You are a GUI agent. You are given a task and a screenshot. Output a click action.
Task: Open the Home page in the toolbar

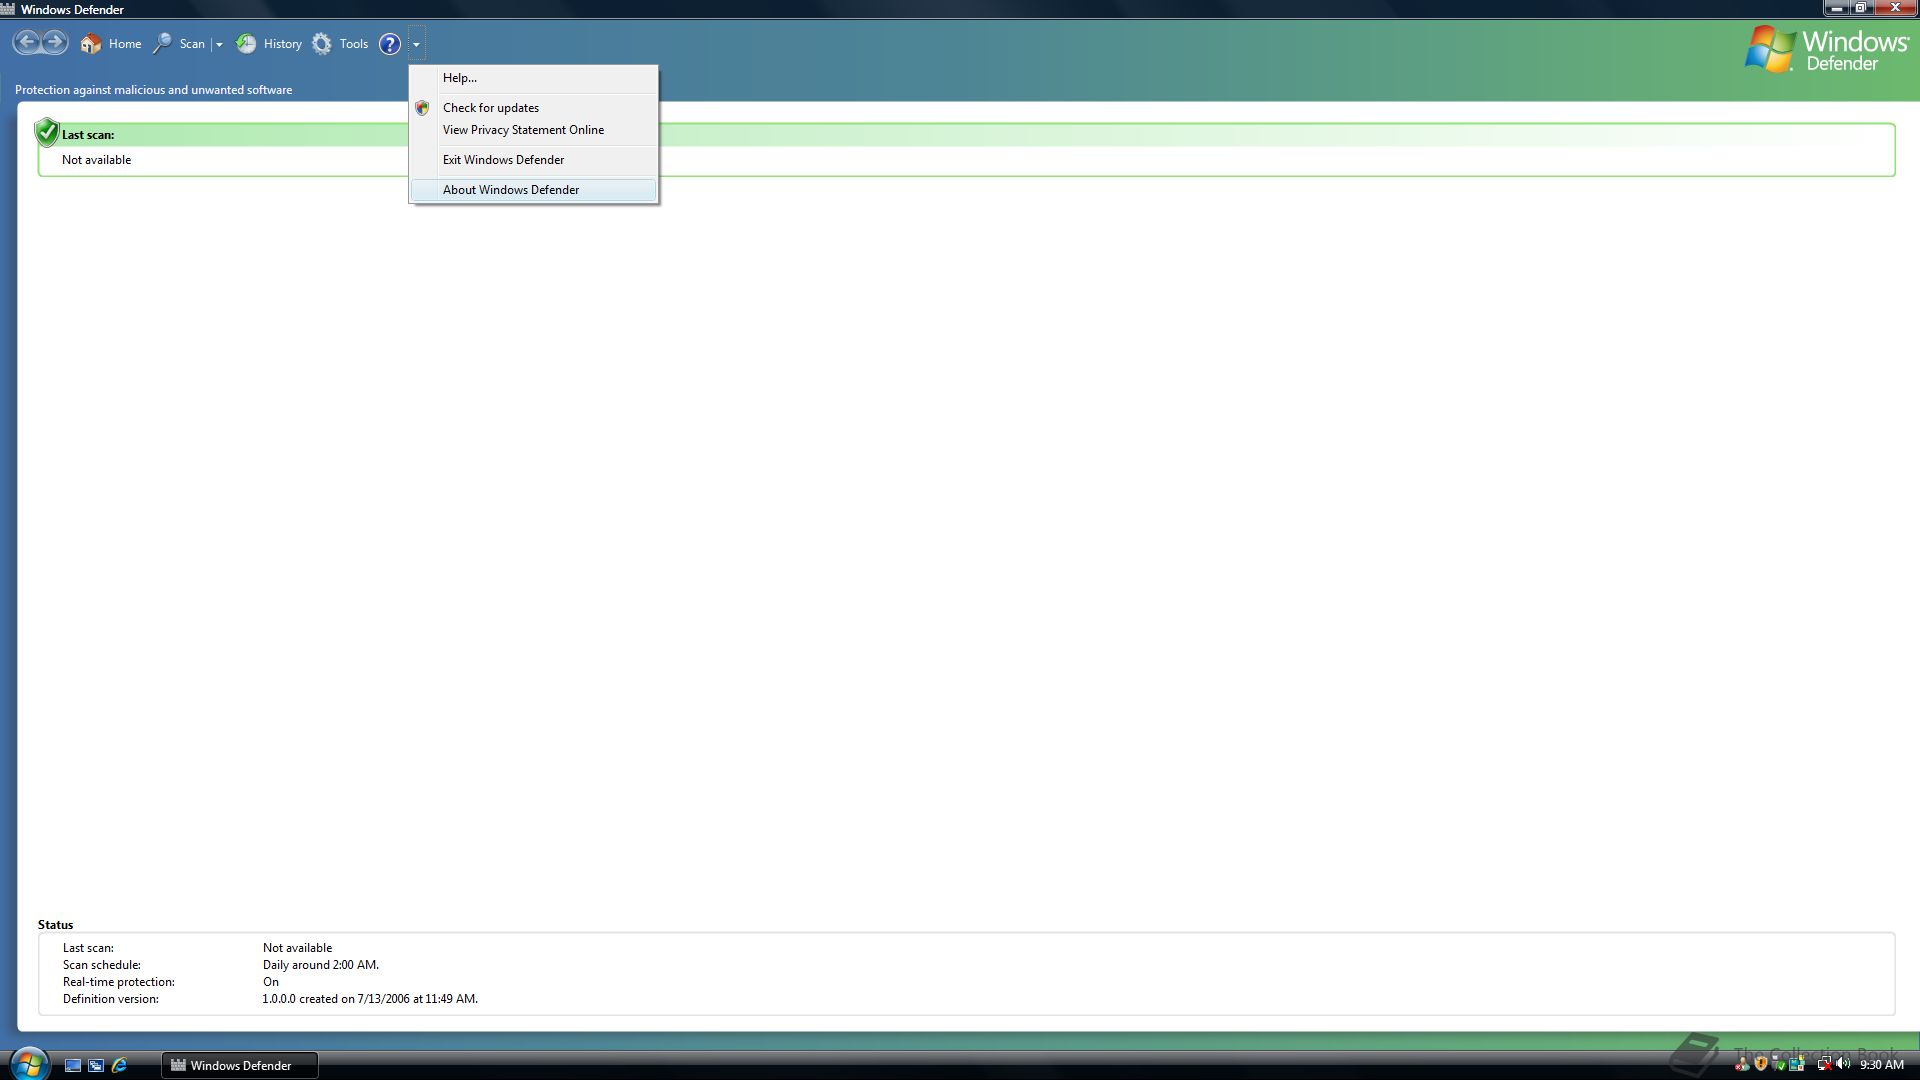point(111,44)
